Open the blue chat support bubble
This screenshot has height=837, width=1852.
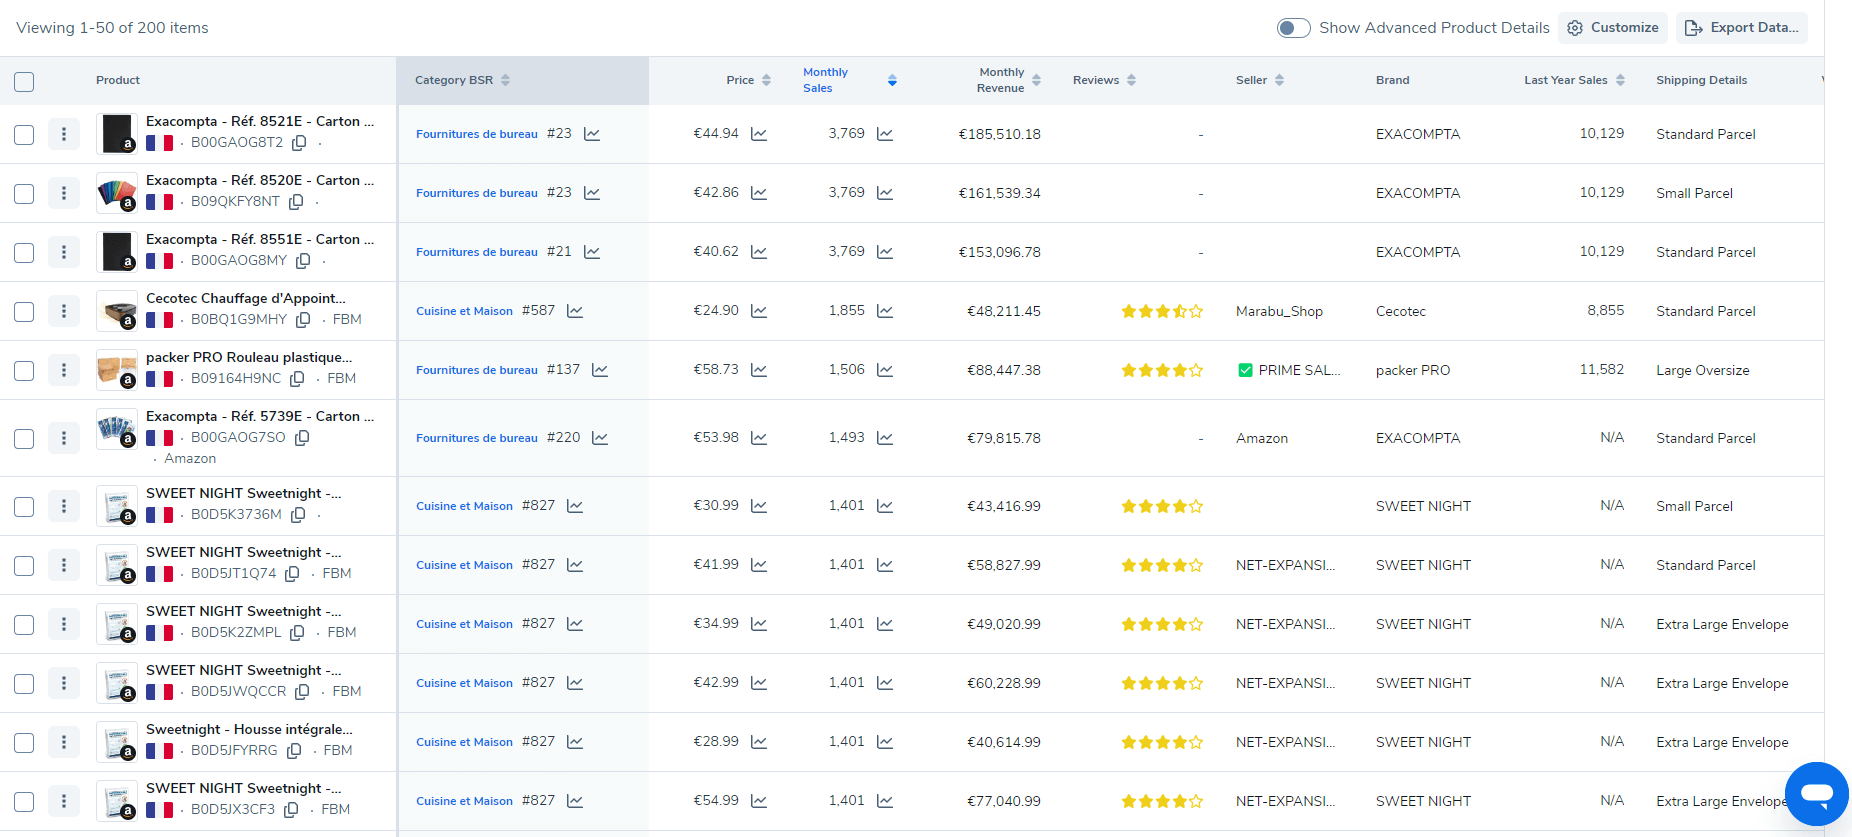pos(1816,794)
